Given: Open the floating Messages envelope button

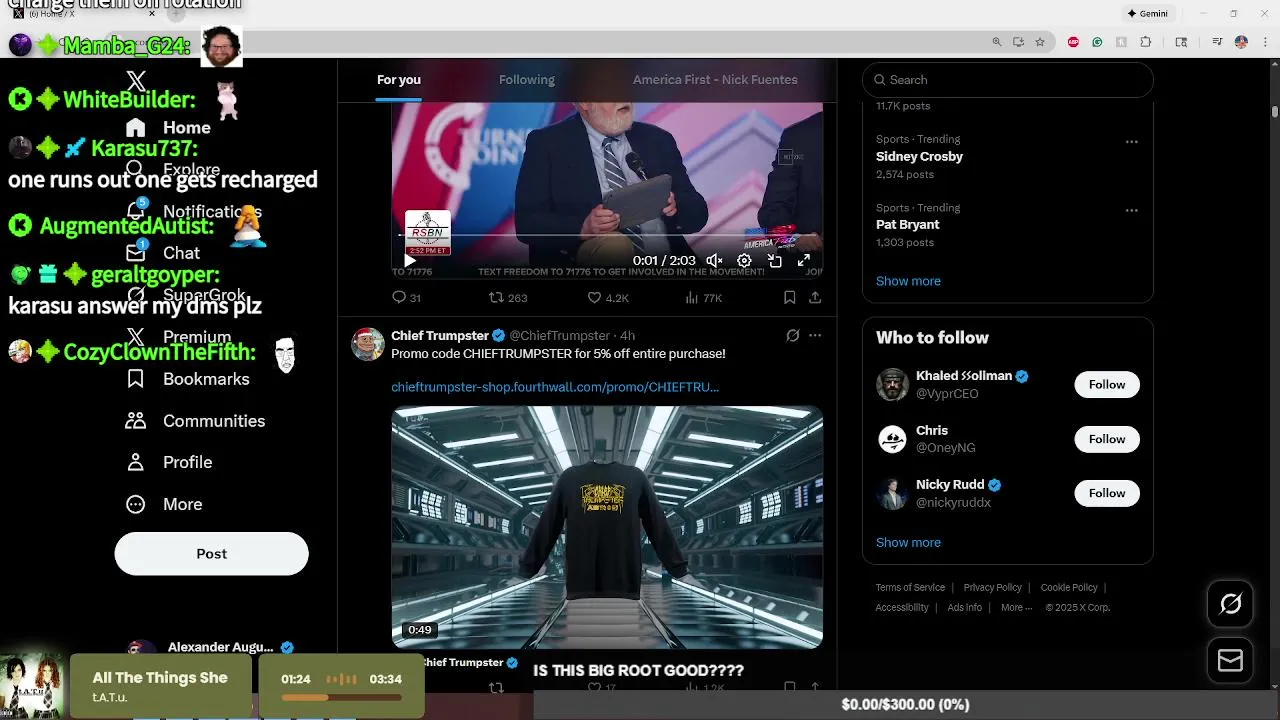Looking at the screenshot, I should [1231, 661].
